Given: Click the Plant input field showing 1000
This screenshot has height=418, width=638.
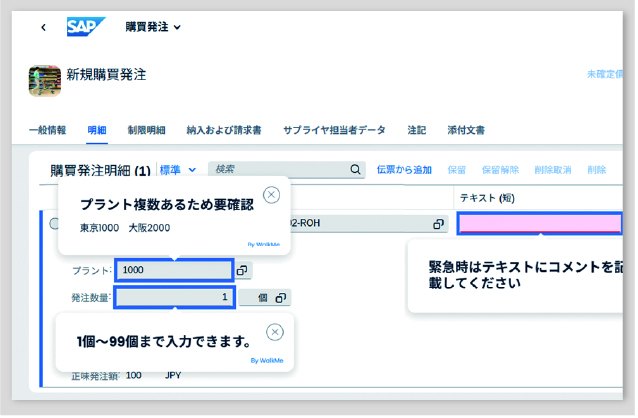Looking at the screenshot, I should tap(174, 270).
